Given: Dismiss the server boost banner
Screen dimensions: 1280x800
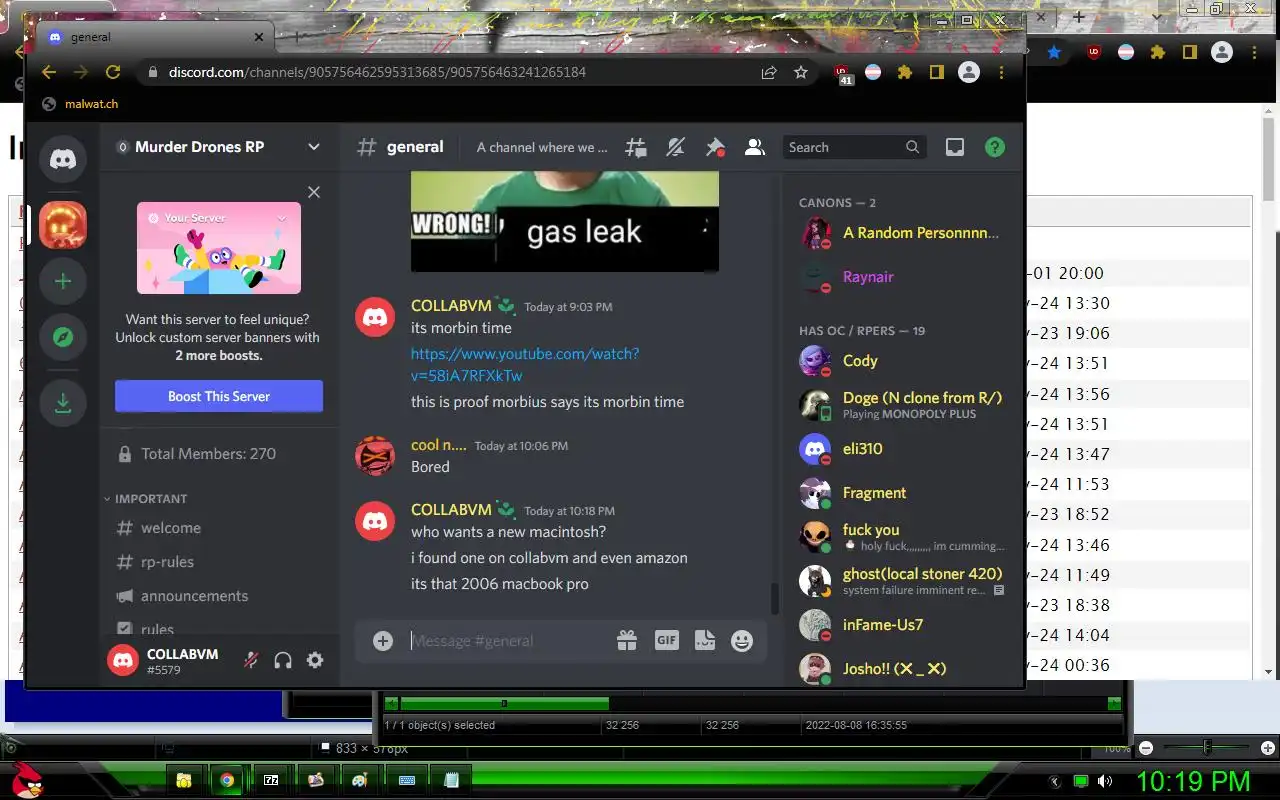Looking at the screenshot, I should point(314,192).
